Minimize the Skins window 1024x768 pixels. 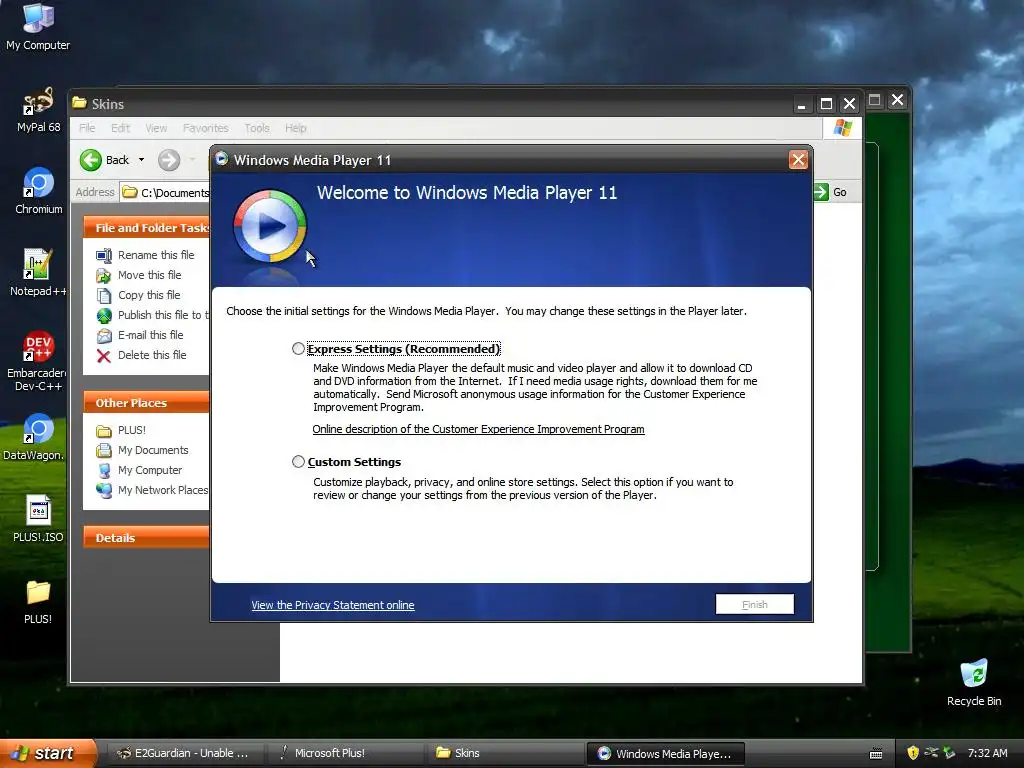point(801,103)
